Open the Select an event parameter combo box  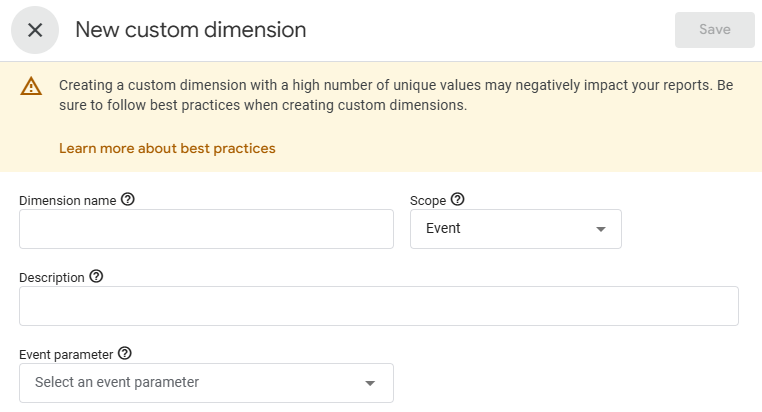pos(207,383)
